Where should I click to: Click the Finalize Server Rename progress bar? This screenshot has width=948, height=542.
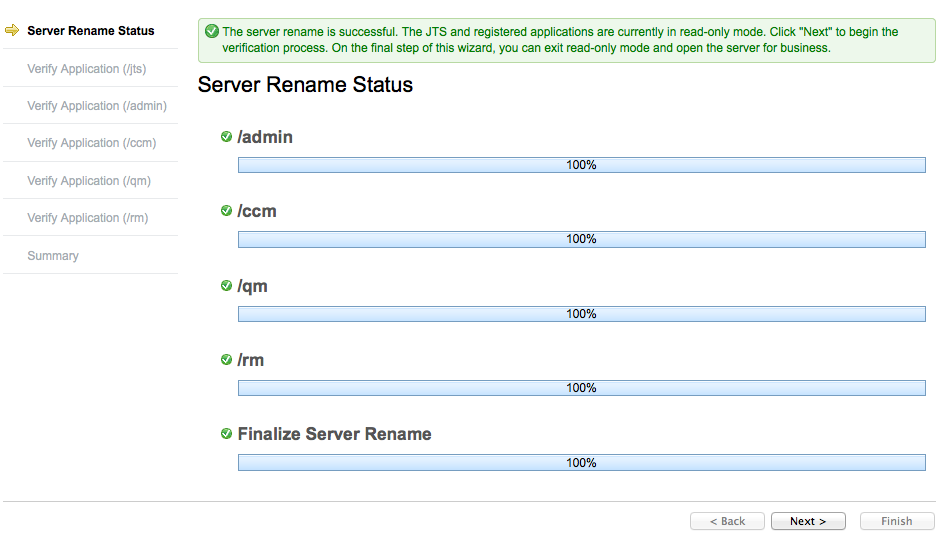tap(581, 463)
